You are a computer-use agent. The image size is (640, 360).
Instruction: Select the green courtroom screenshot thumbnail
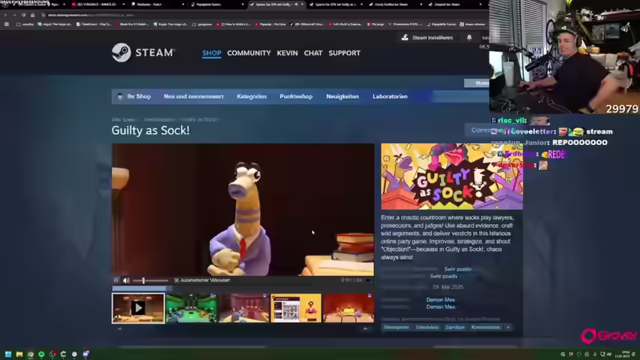(191, 308)
